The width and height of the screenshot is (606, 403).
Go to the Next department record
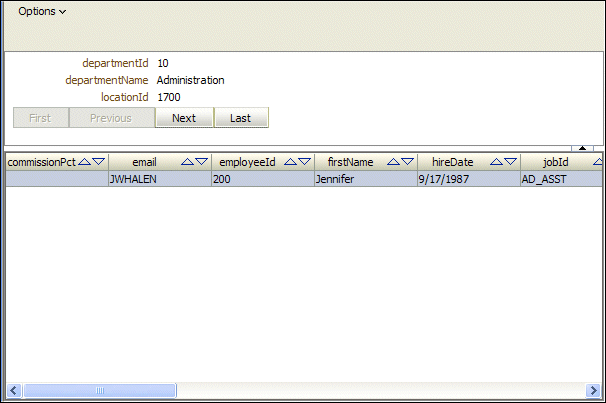point(184,118)
